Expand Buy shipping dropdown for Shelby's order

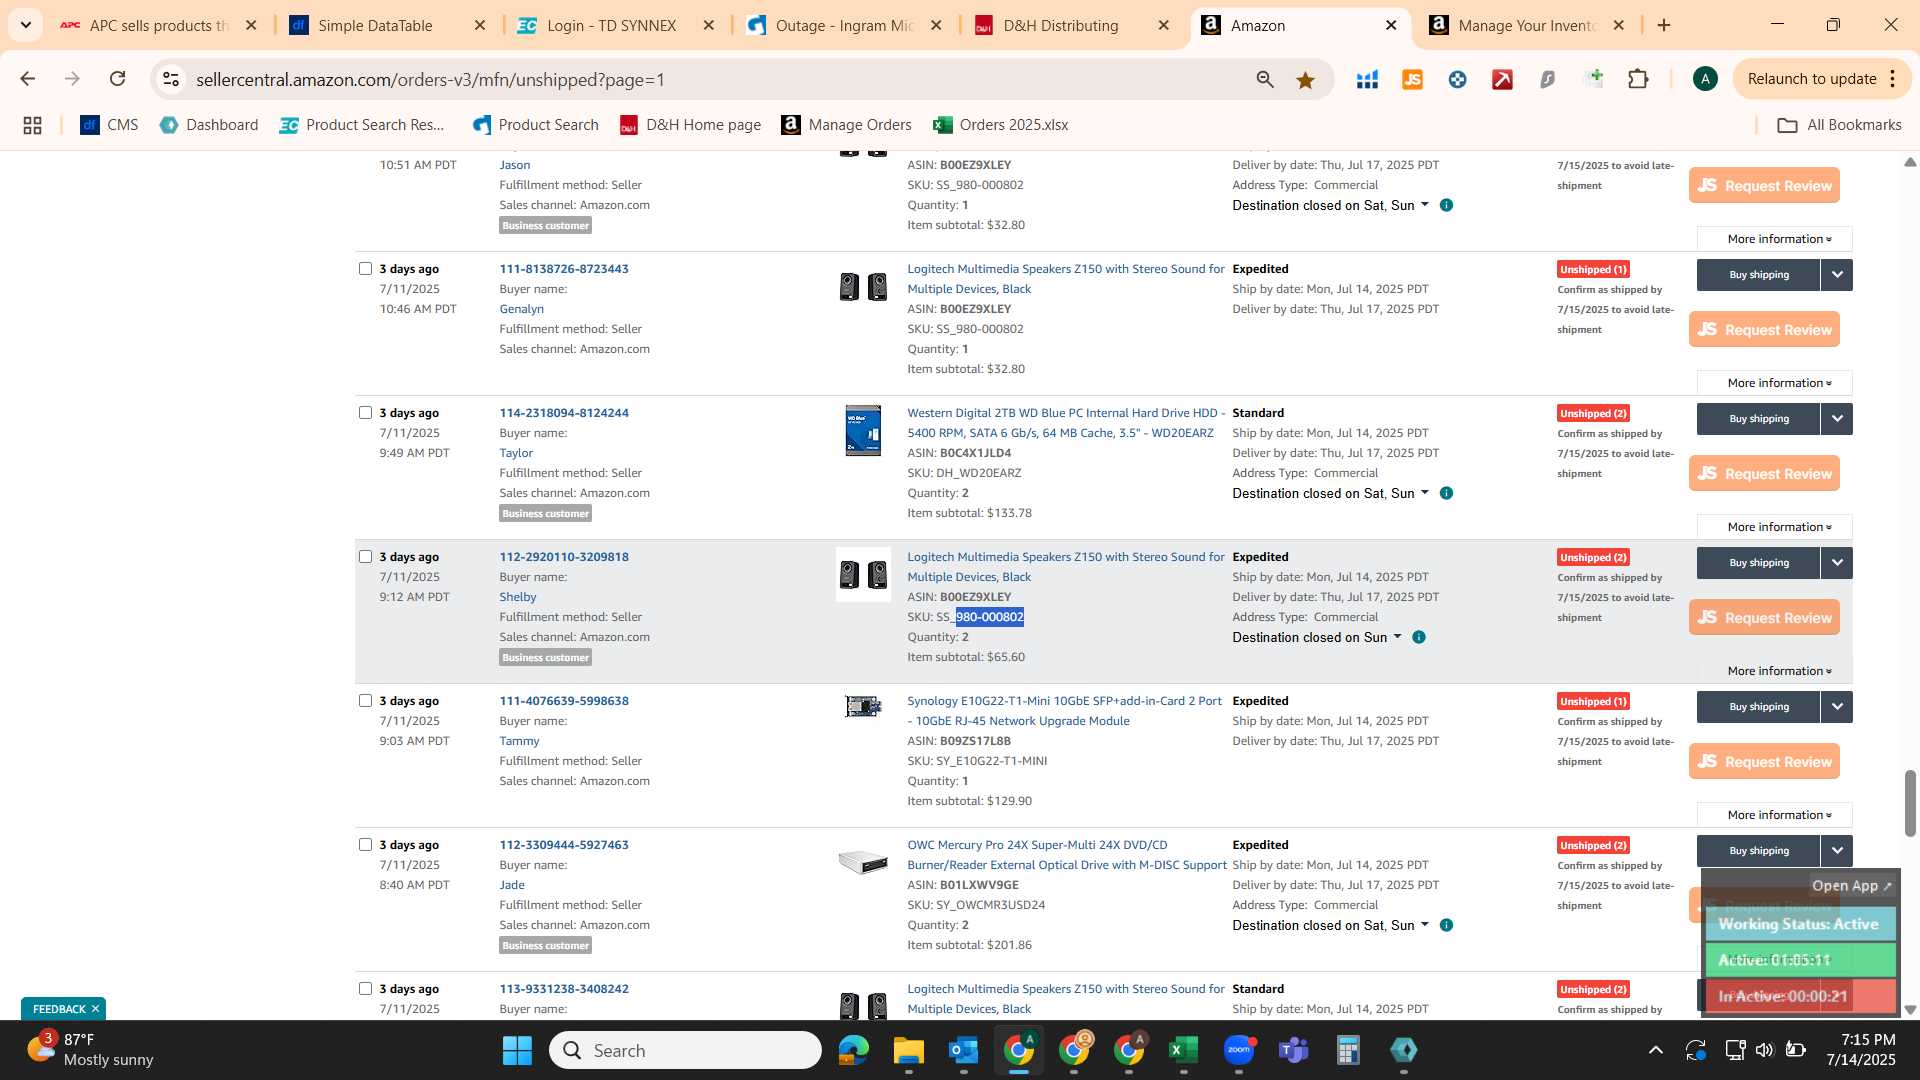tap(1837, 563)
